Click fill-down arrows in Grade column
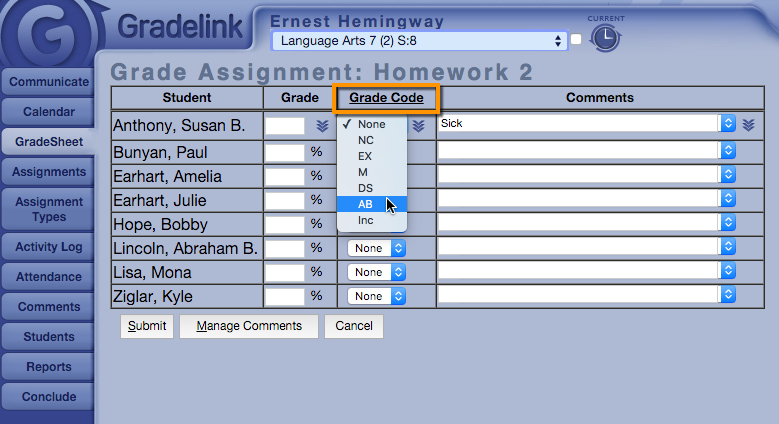 click(x=322, y=125)
